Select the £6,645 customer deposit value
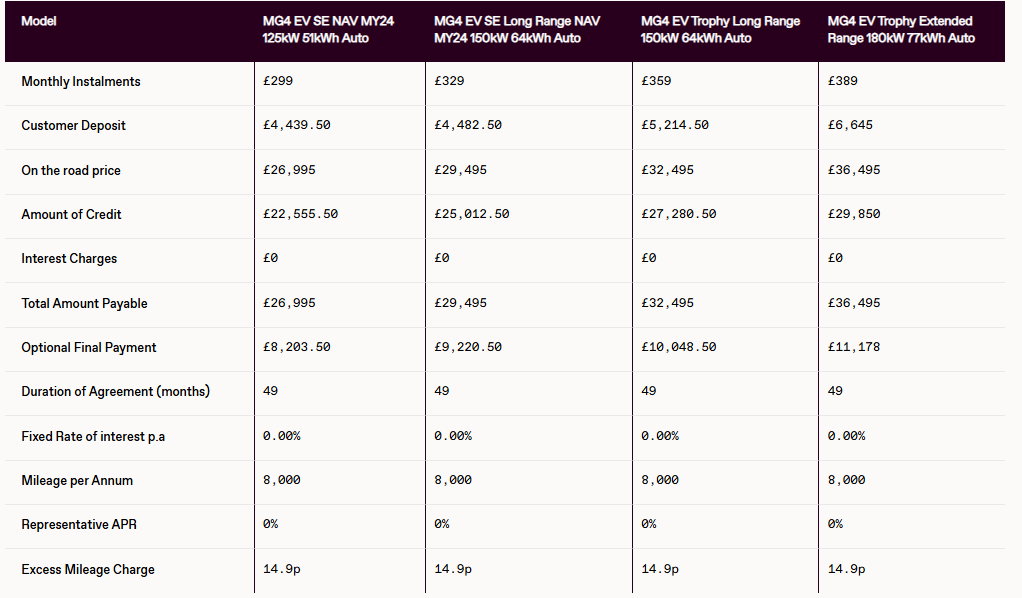The height and width of the screenshot is (598, 1022). 850,125
